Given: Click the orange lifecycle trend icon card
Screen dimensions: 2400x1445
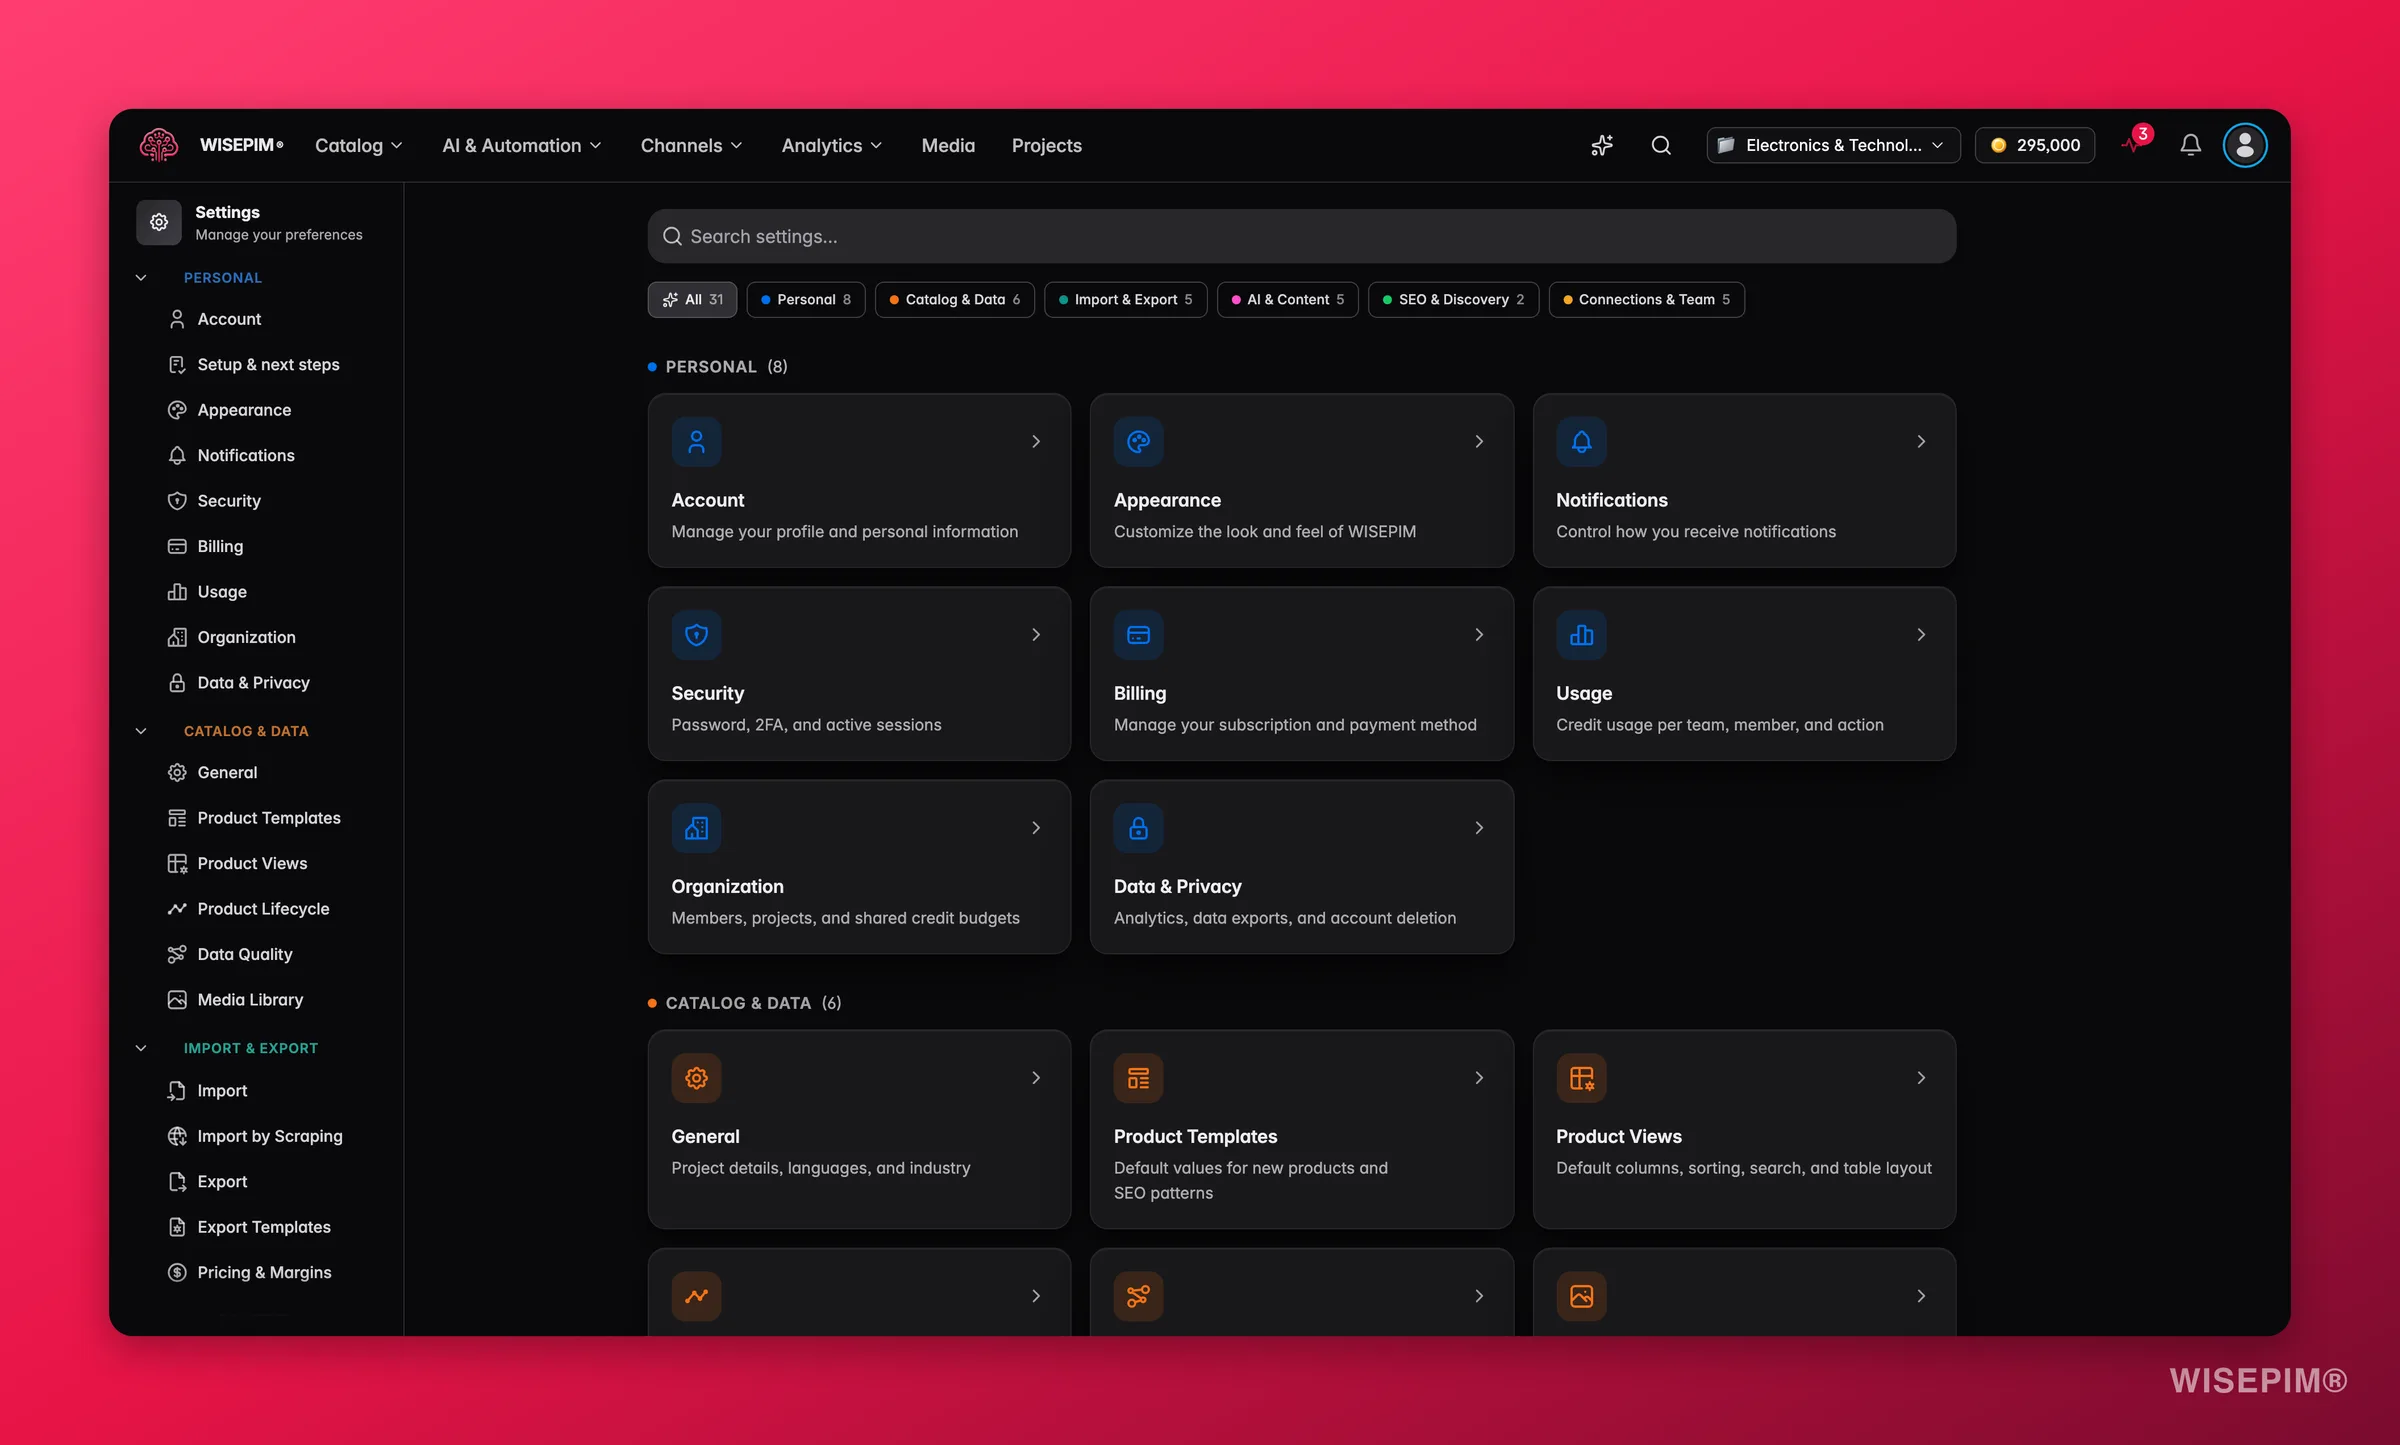Looking at the screenshot, I should click(697, 1295).
